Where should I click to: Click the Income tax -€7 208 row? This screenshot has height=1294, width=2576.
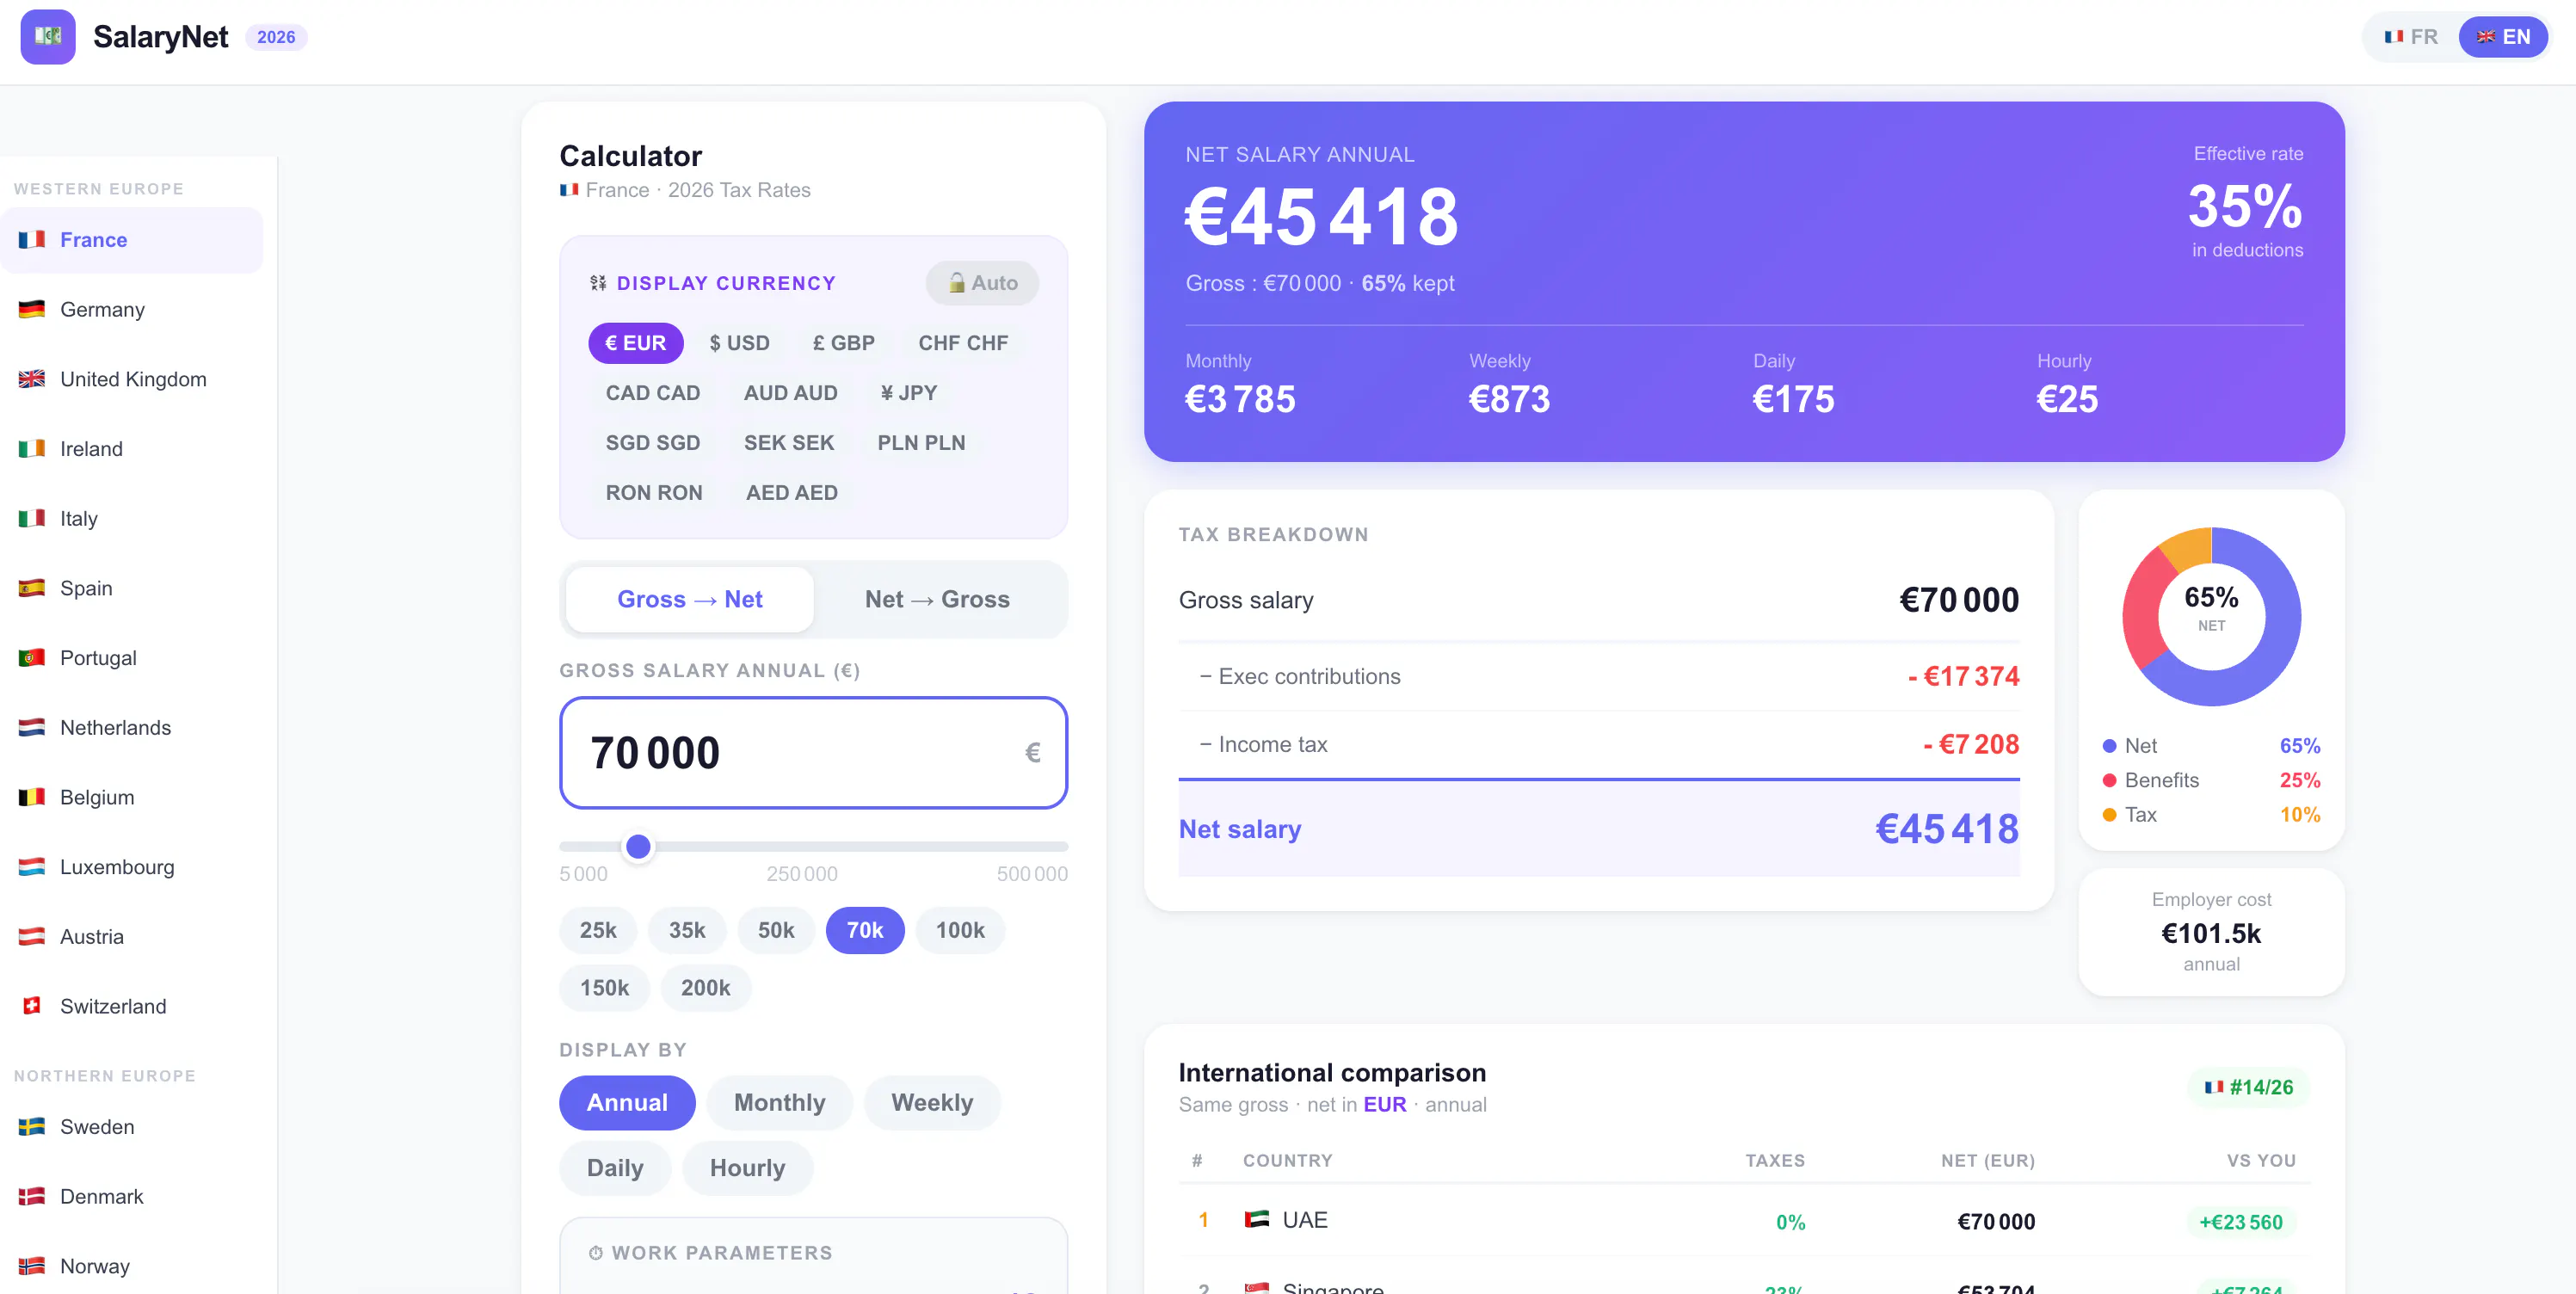click(1598, 745)
